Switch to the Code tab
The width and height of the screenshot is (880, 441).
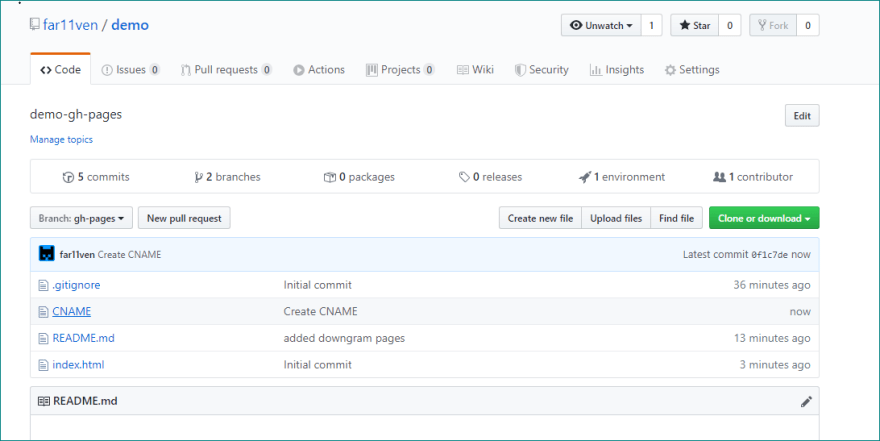coord(61,70)
